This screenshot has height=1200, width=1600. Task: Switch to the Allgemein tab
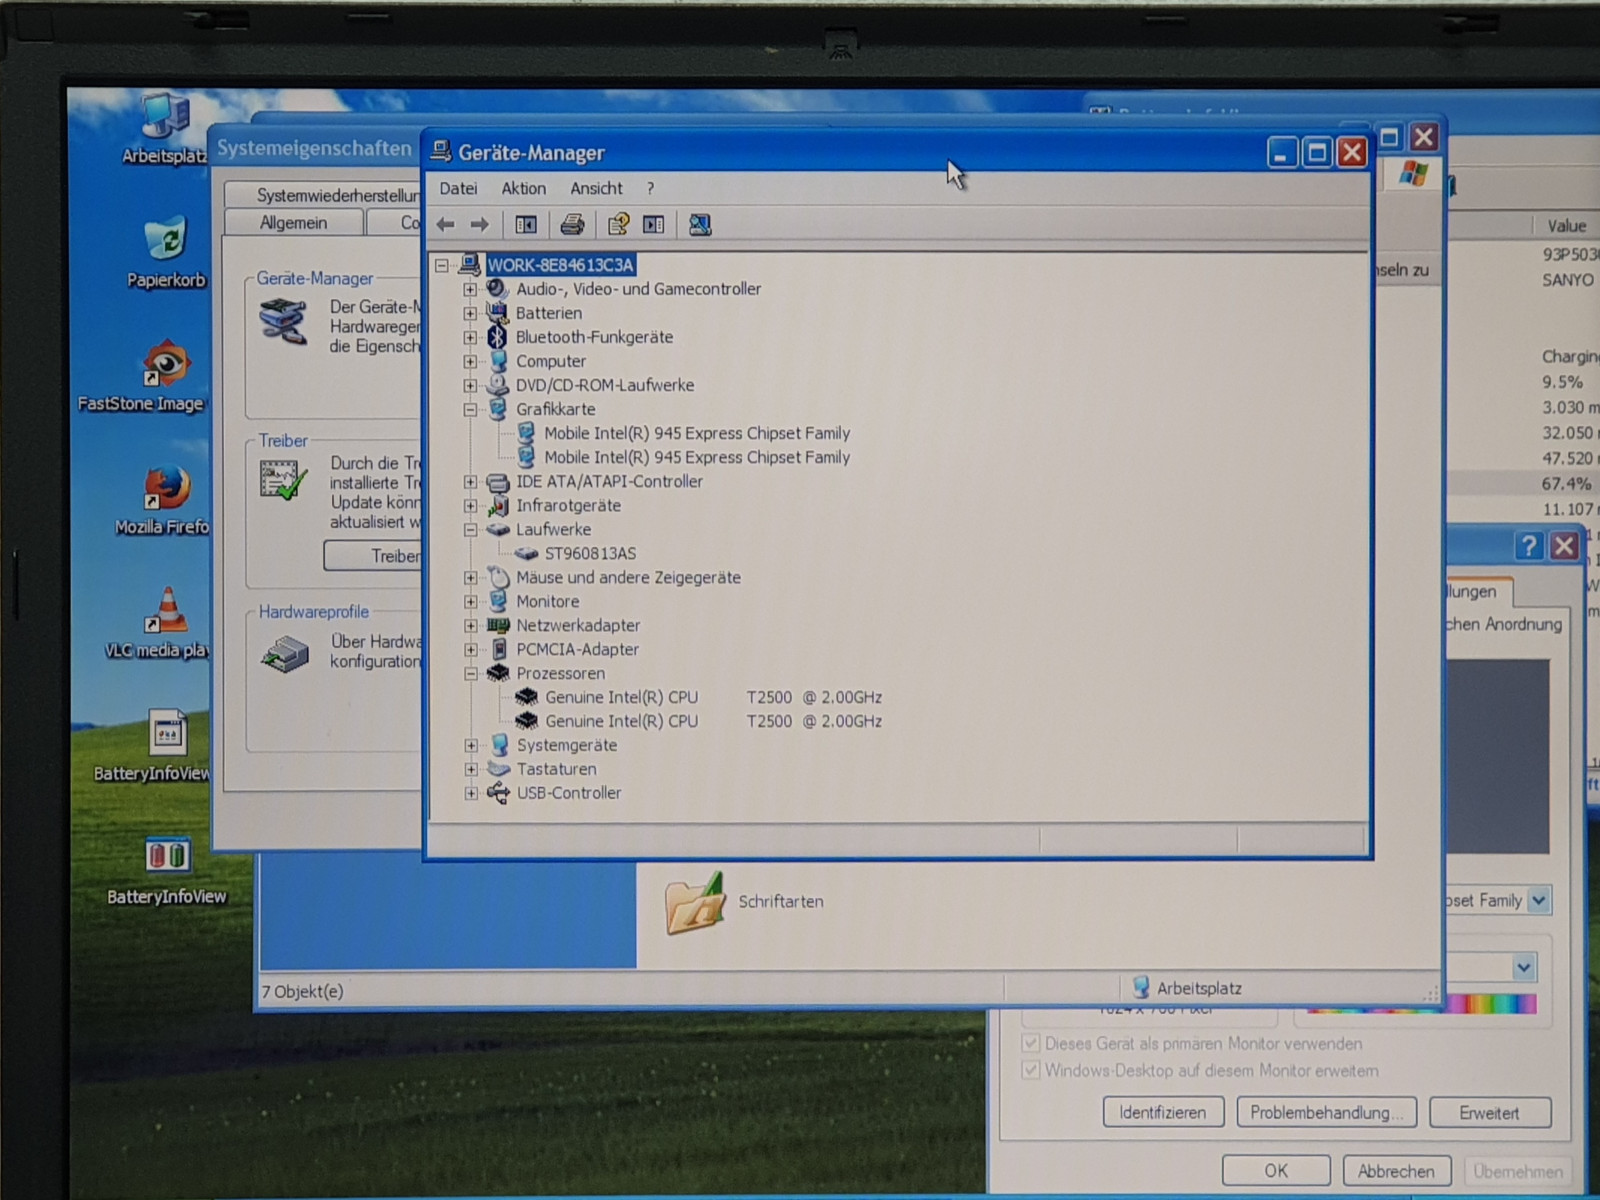(293, 223)
